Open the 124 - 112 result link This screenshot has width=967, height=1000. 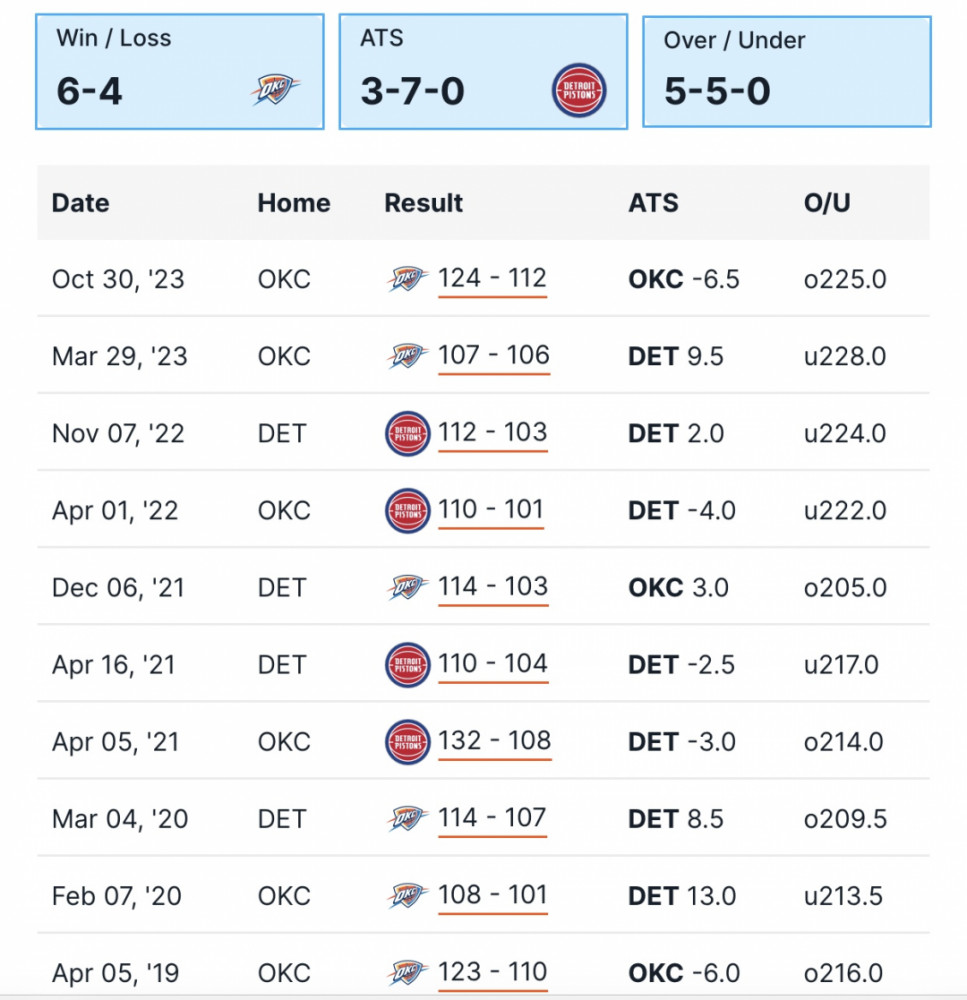click(x=492, y=279)
